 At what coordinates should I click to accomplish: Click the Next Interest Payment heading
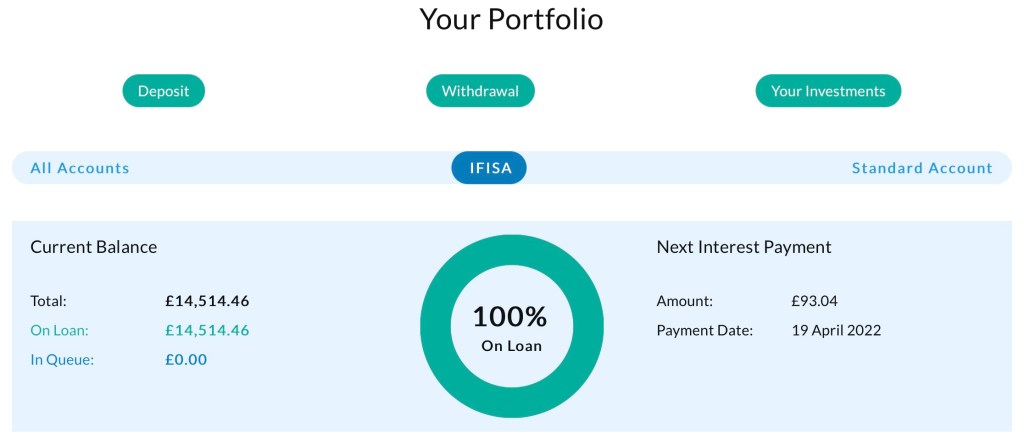744,247
